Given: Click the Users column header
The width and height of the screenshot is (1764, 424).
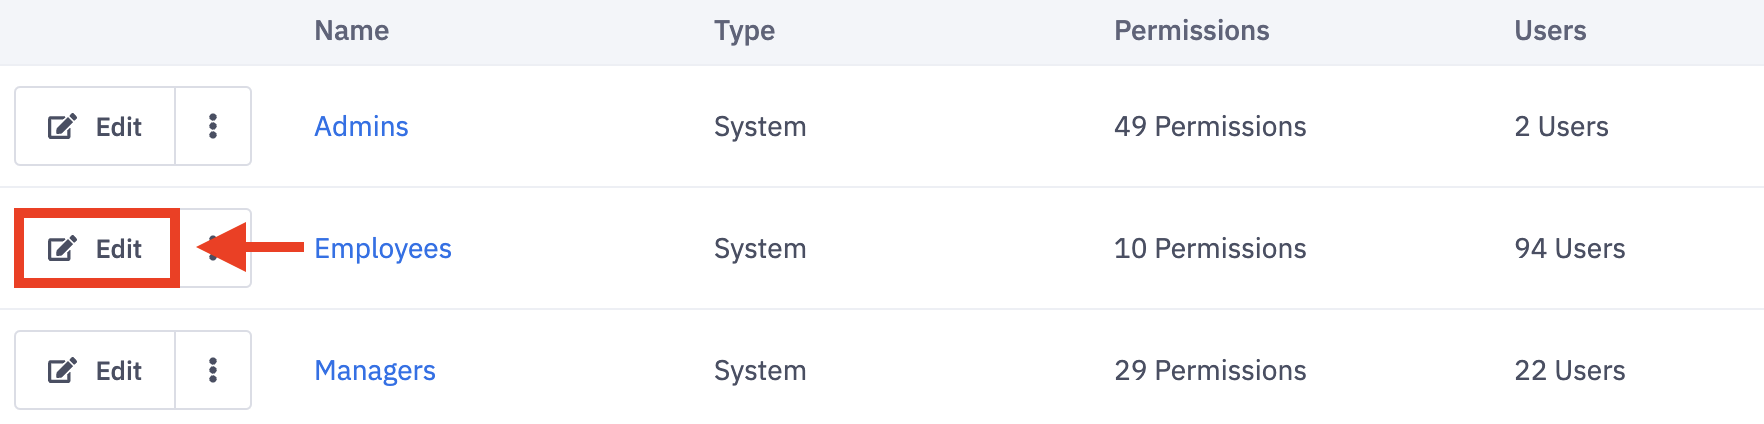Looking at the screenshot, I should pos(1549,31).
